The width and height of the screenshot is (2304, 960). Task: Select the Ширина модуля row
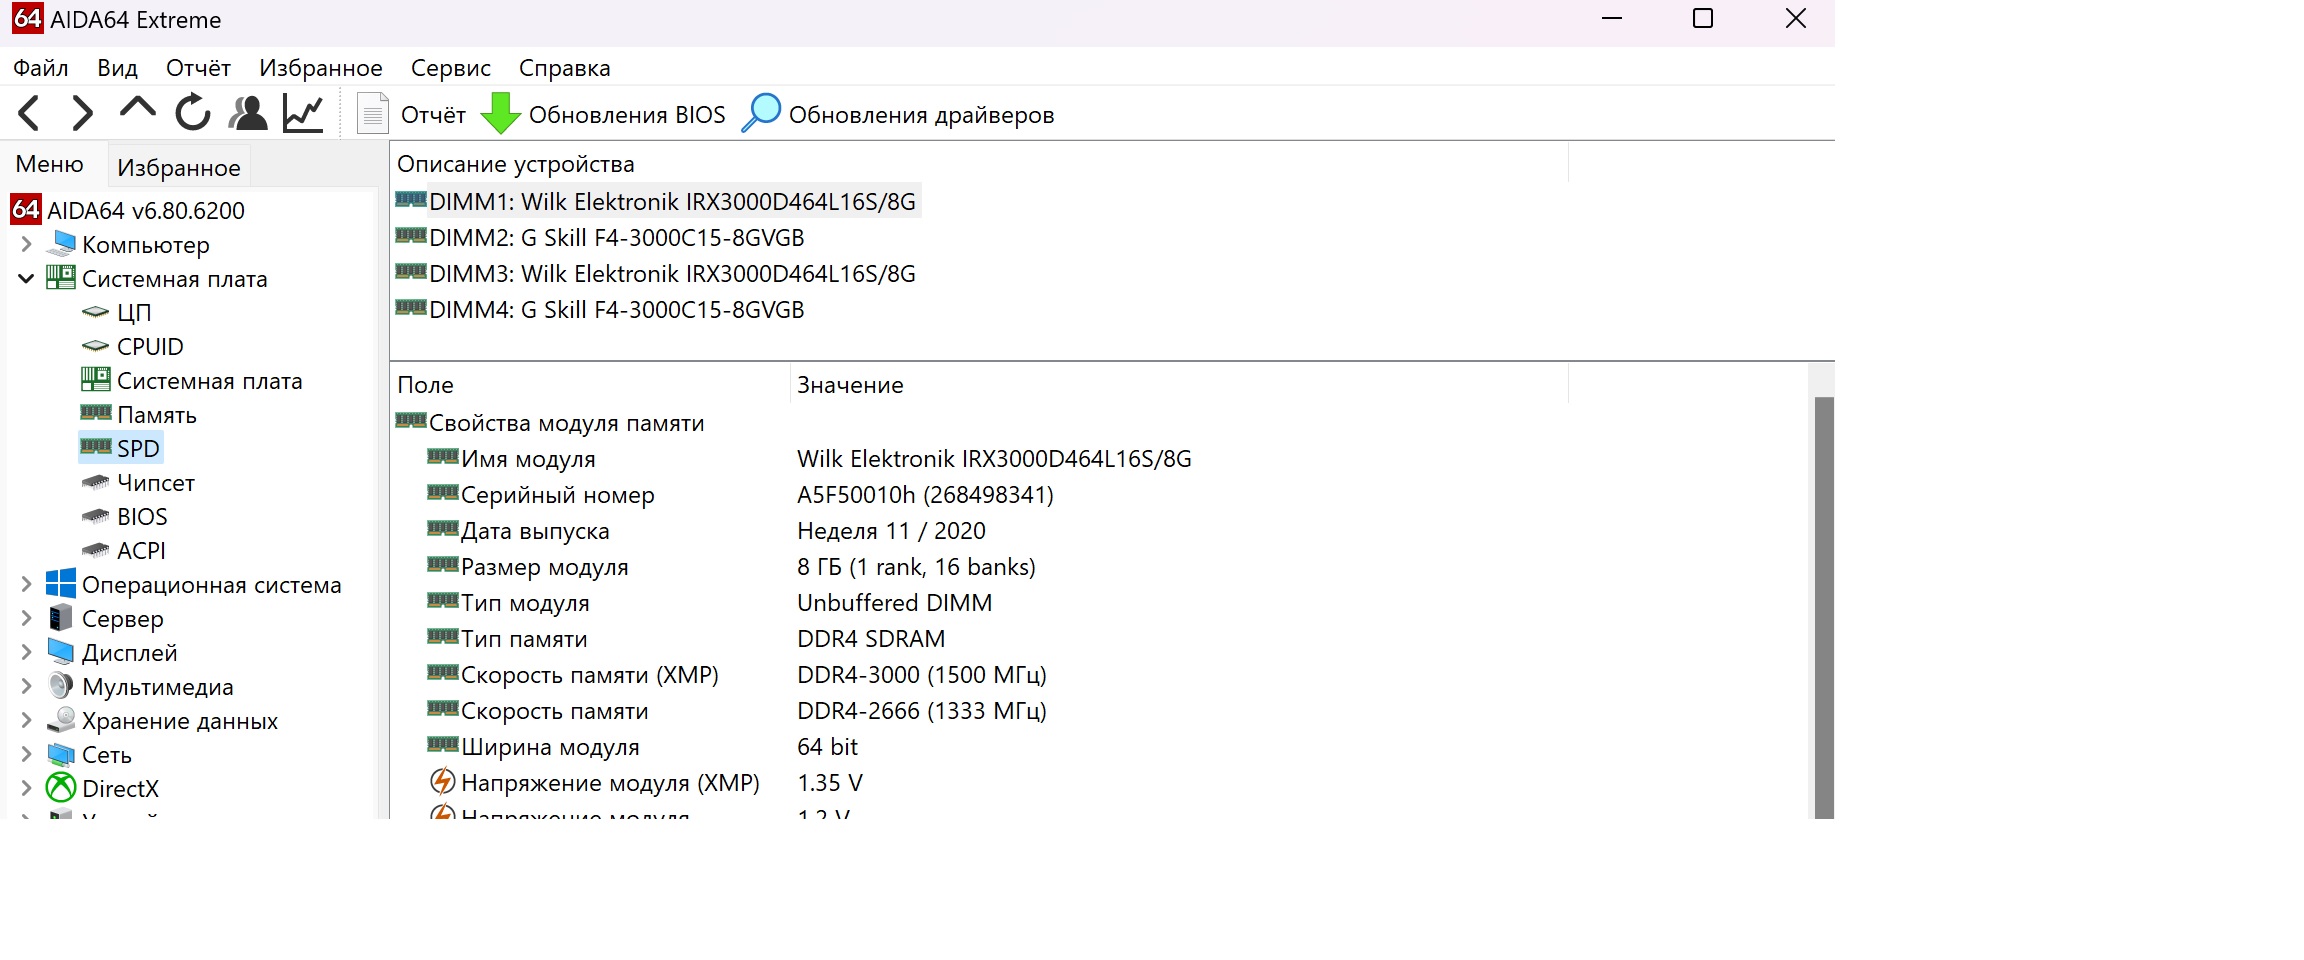(x=980, y=747)
